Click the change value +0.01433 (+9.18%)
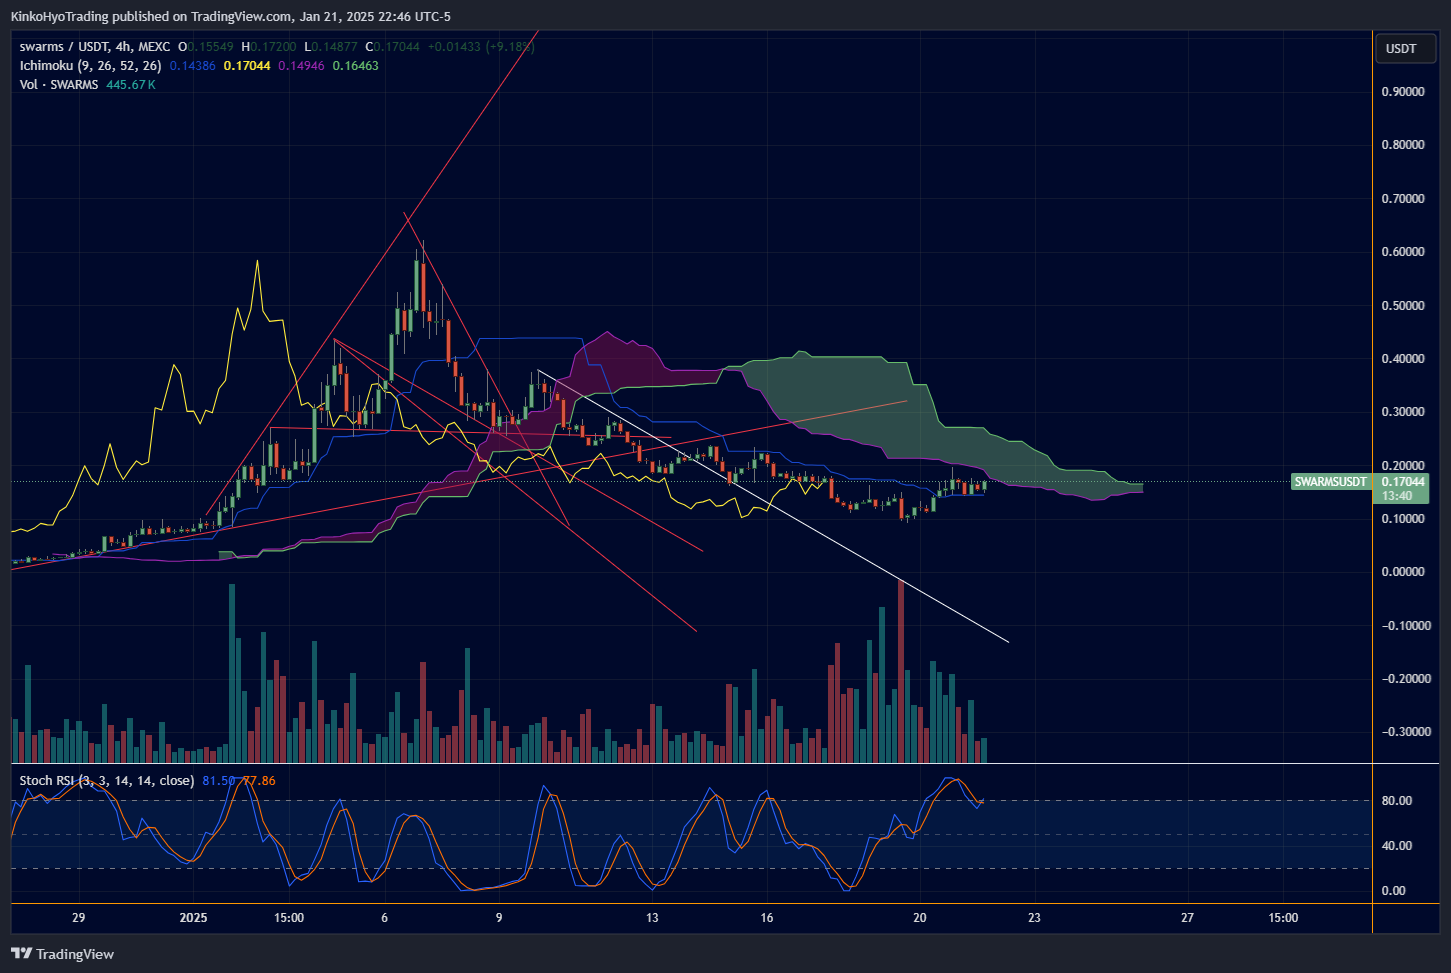1451x973 pixels. coord(481,47)
